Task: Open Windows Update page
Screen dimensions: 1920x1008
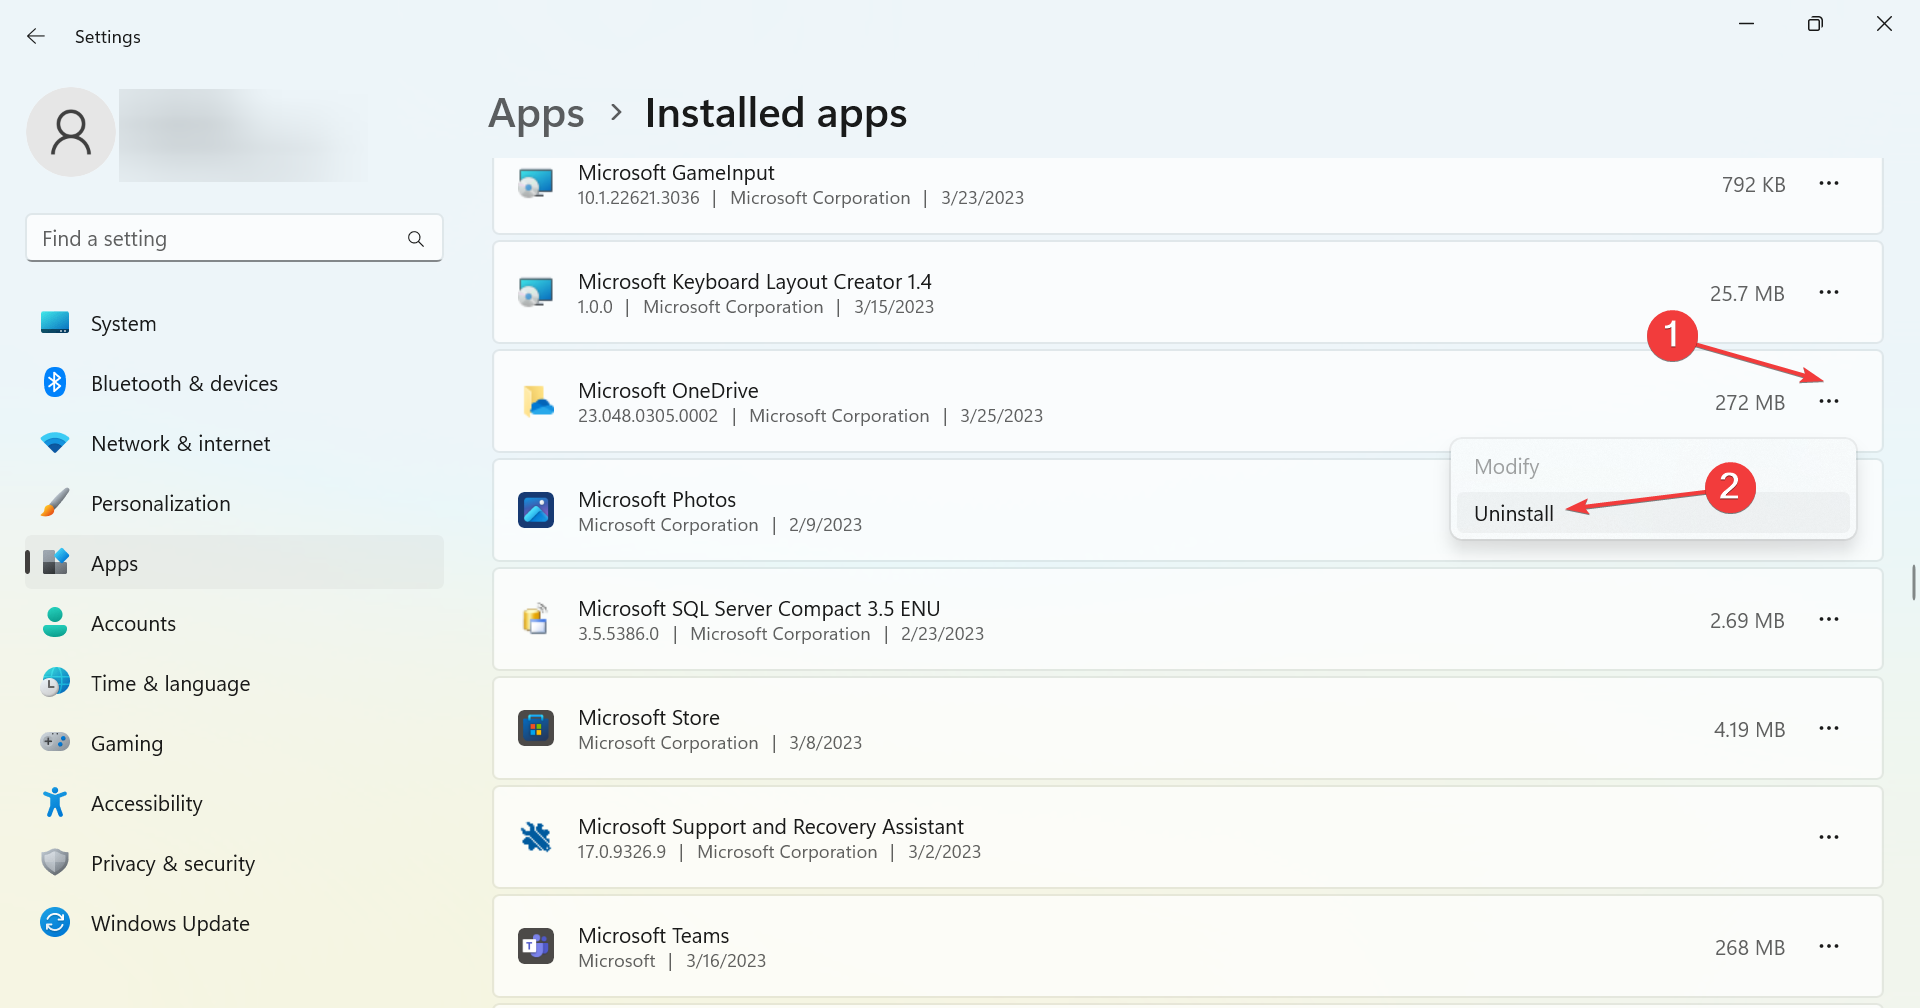Action: pos(234,923)
